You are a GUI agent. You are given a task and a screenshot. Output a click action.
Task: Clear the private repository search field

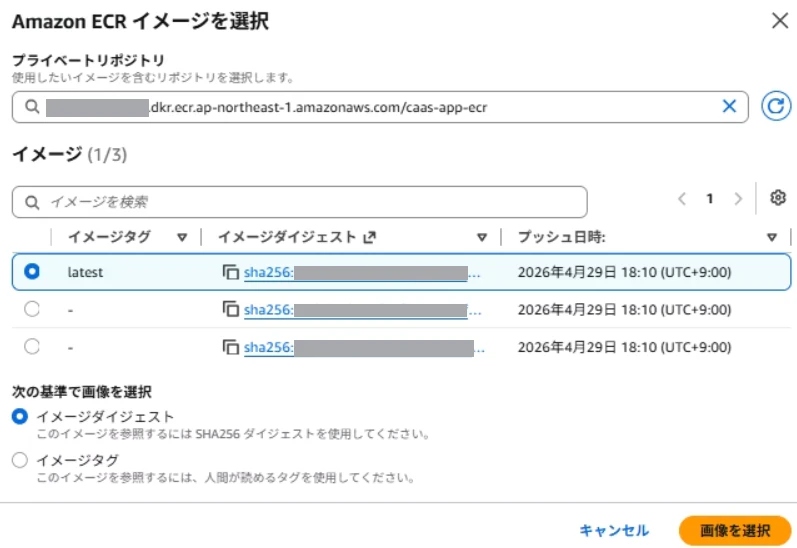coord(729,106)
